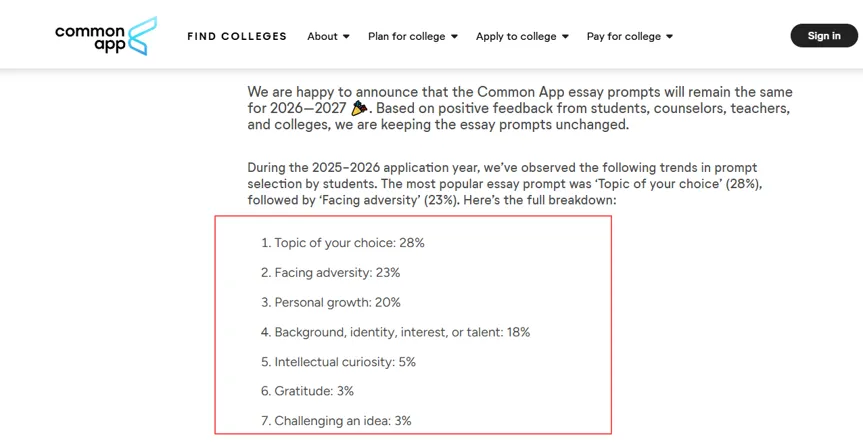Expand the Apply to college arrow

point(565,37)
